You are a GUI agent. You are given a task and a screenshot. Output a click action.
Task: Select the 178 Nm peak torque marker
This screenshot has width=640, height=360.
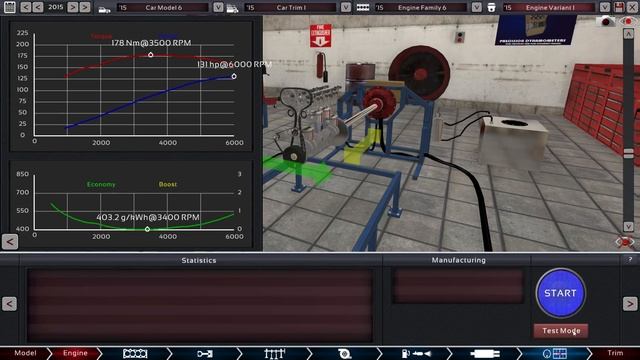[x=151, y=55]
